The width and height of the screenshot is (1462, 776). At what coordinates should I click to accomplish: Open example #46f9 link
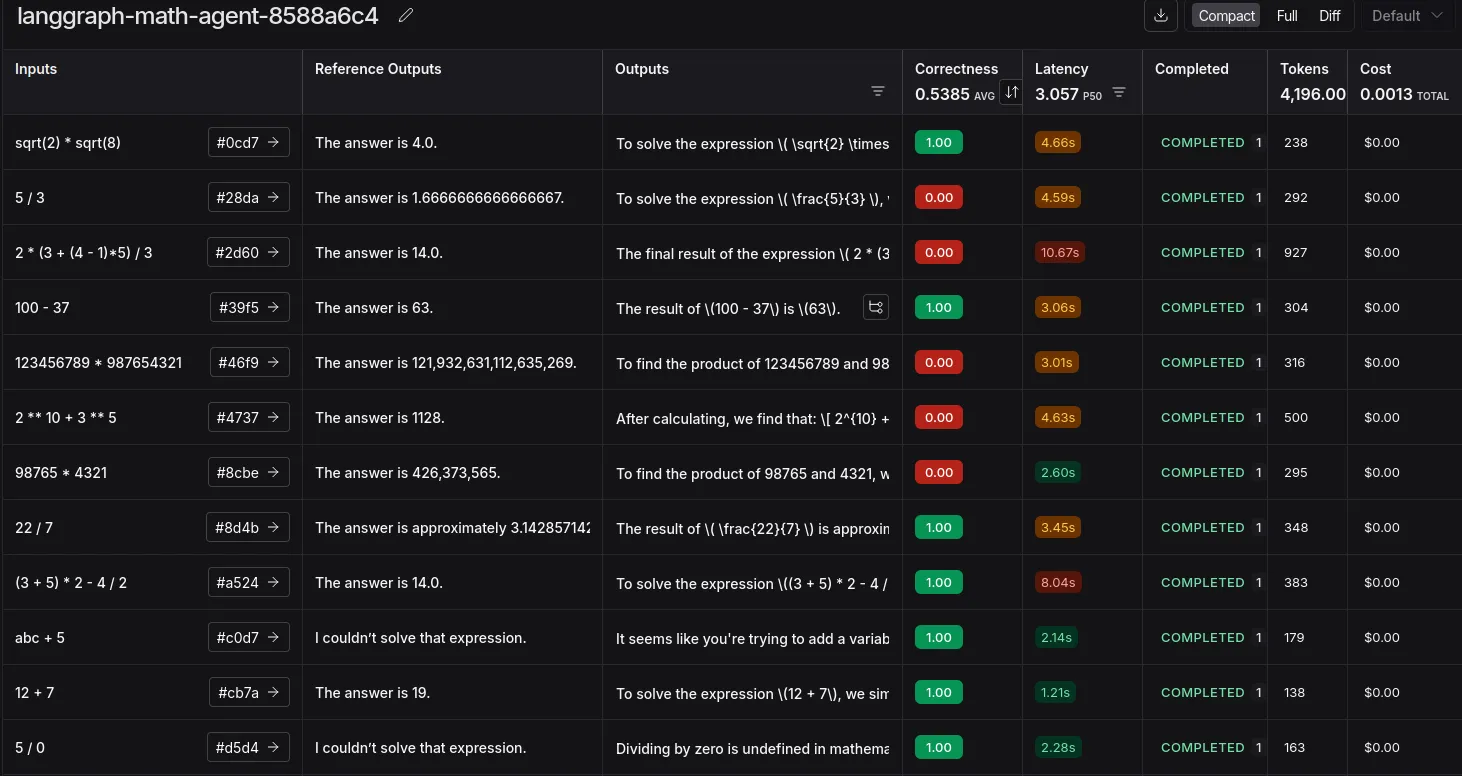pyautogui.click(x=249, y=362)
